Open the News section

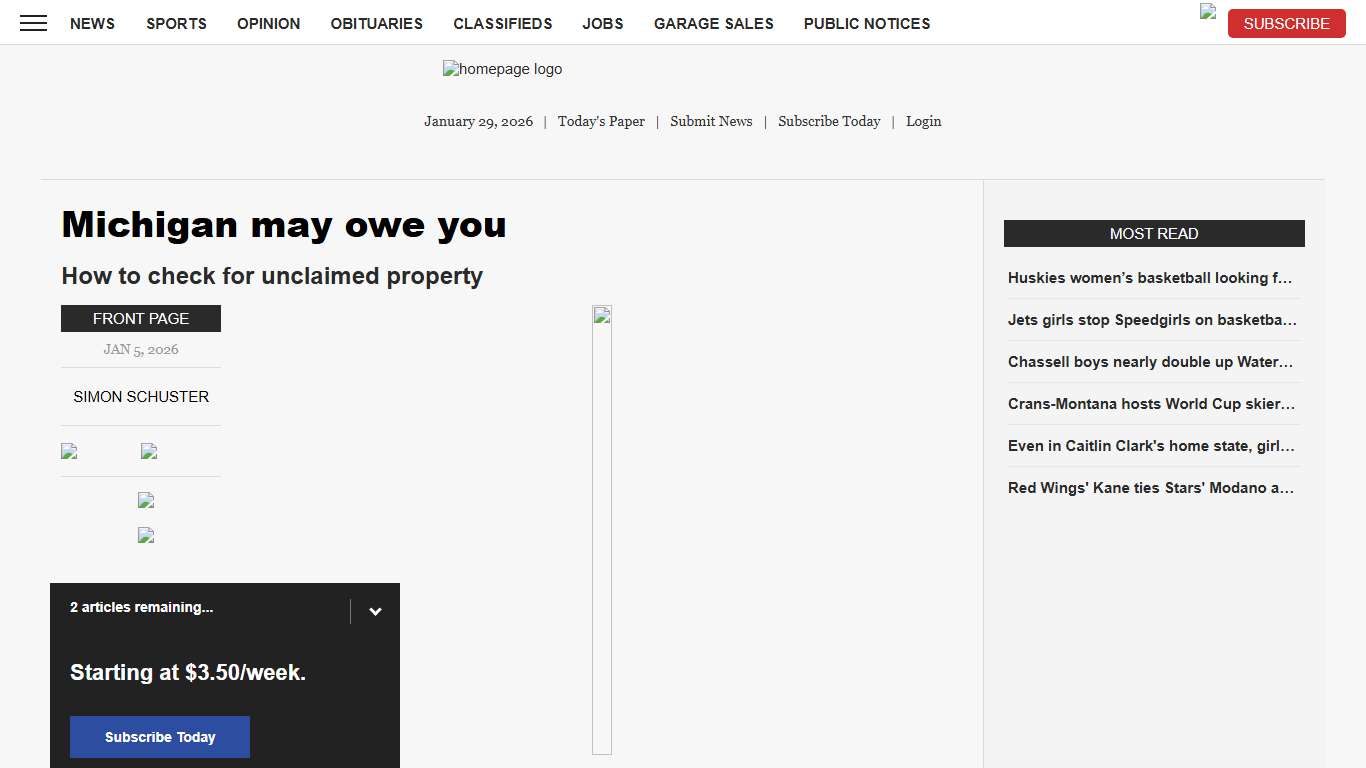click(x=92, y=23)
